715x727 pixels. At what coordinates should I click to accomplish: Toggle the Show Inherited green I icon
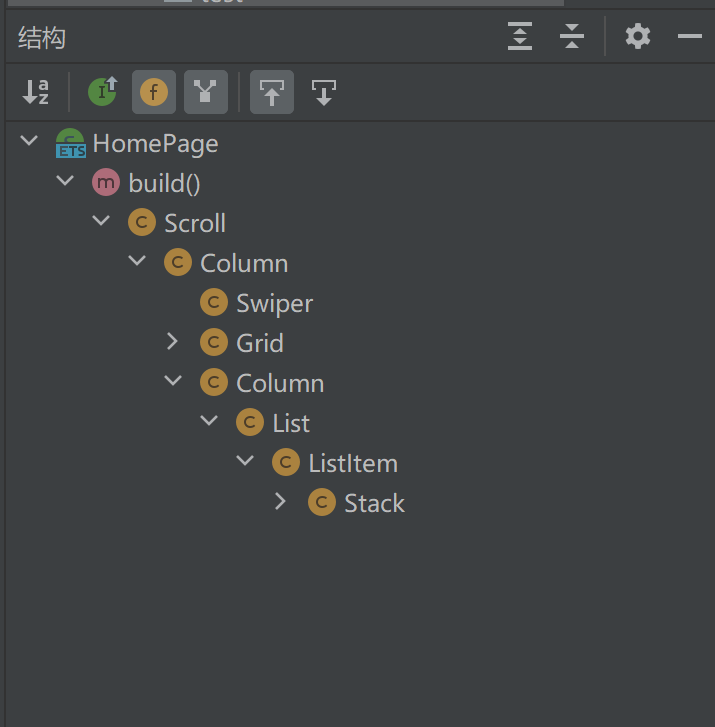click(102, 91)
